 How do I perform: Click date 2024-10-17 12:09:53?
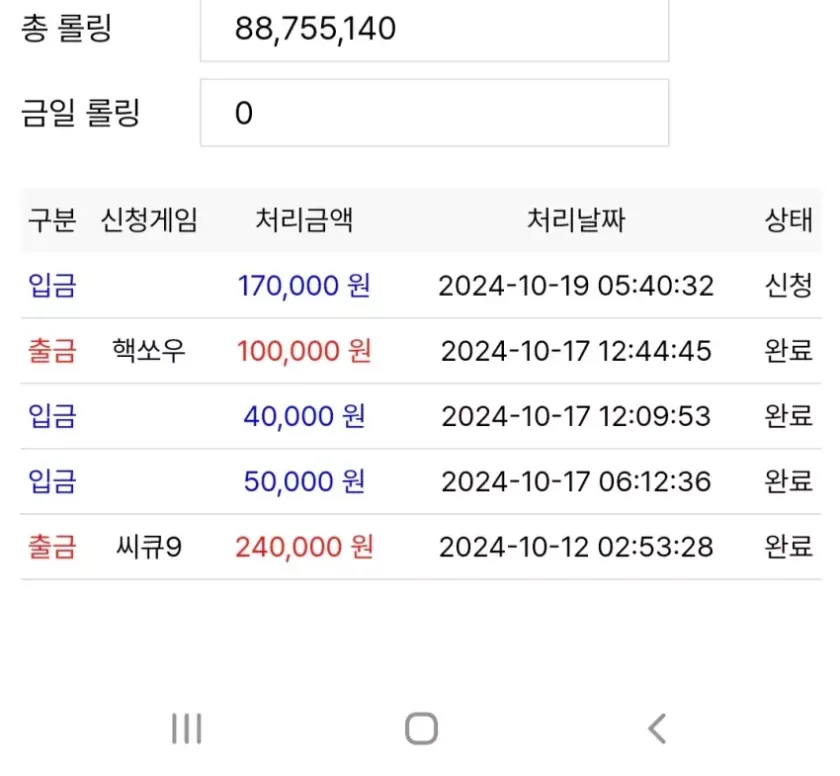coord(576,416)
